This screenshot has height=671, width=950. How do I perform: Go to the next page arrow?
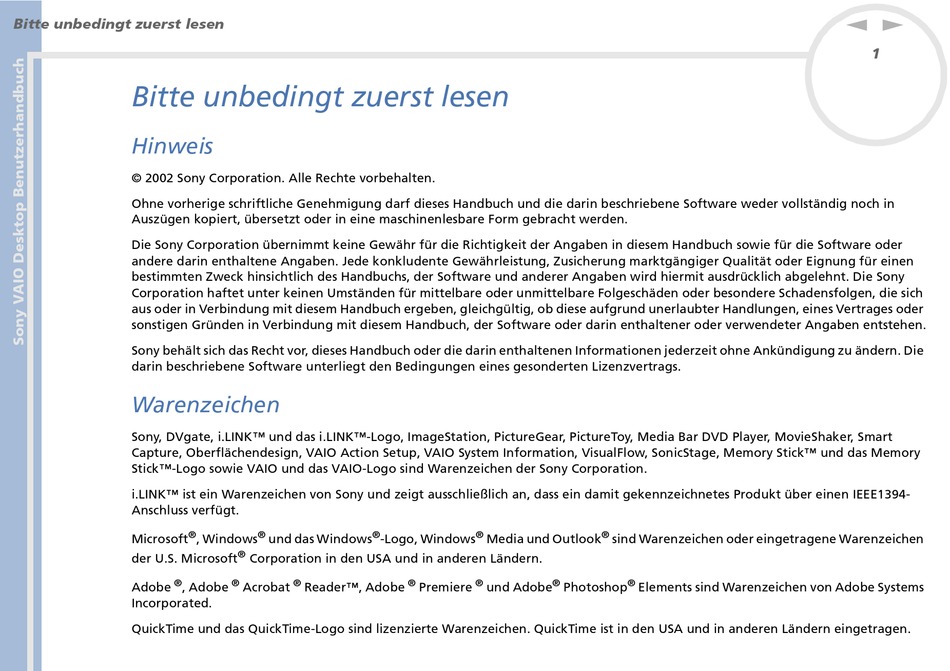tap(892, 25)
